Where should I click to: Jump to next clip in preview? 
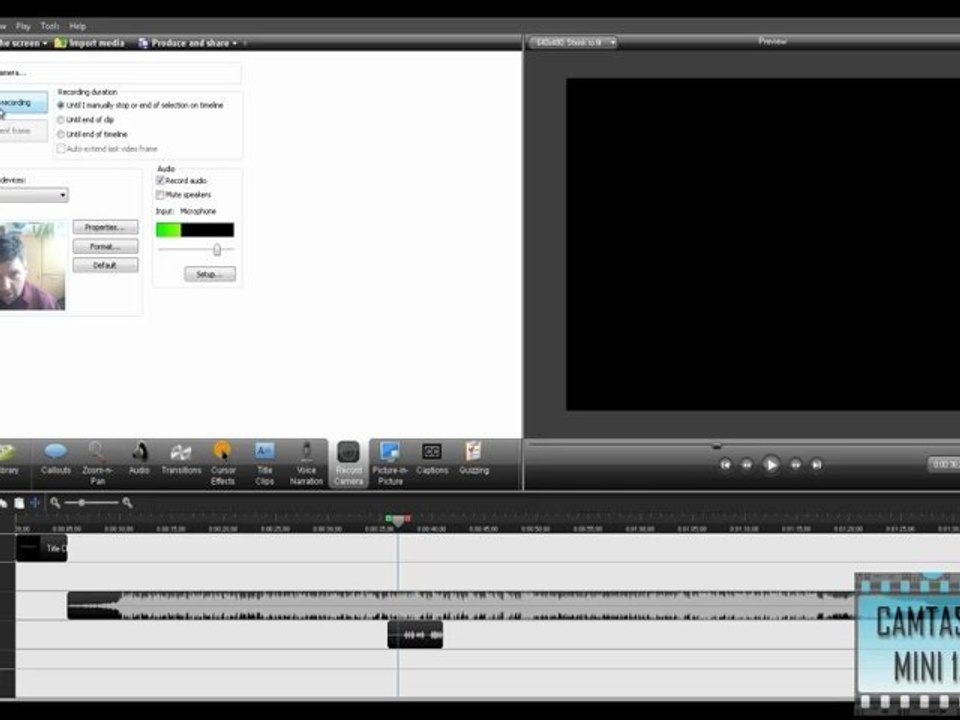[x=817, y=465]
